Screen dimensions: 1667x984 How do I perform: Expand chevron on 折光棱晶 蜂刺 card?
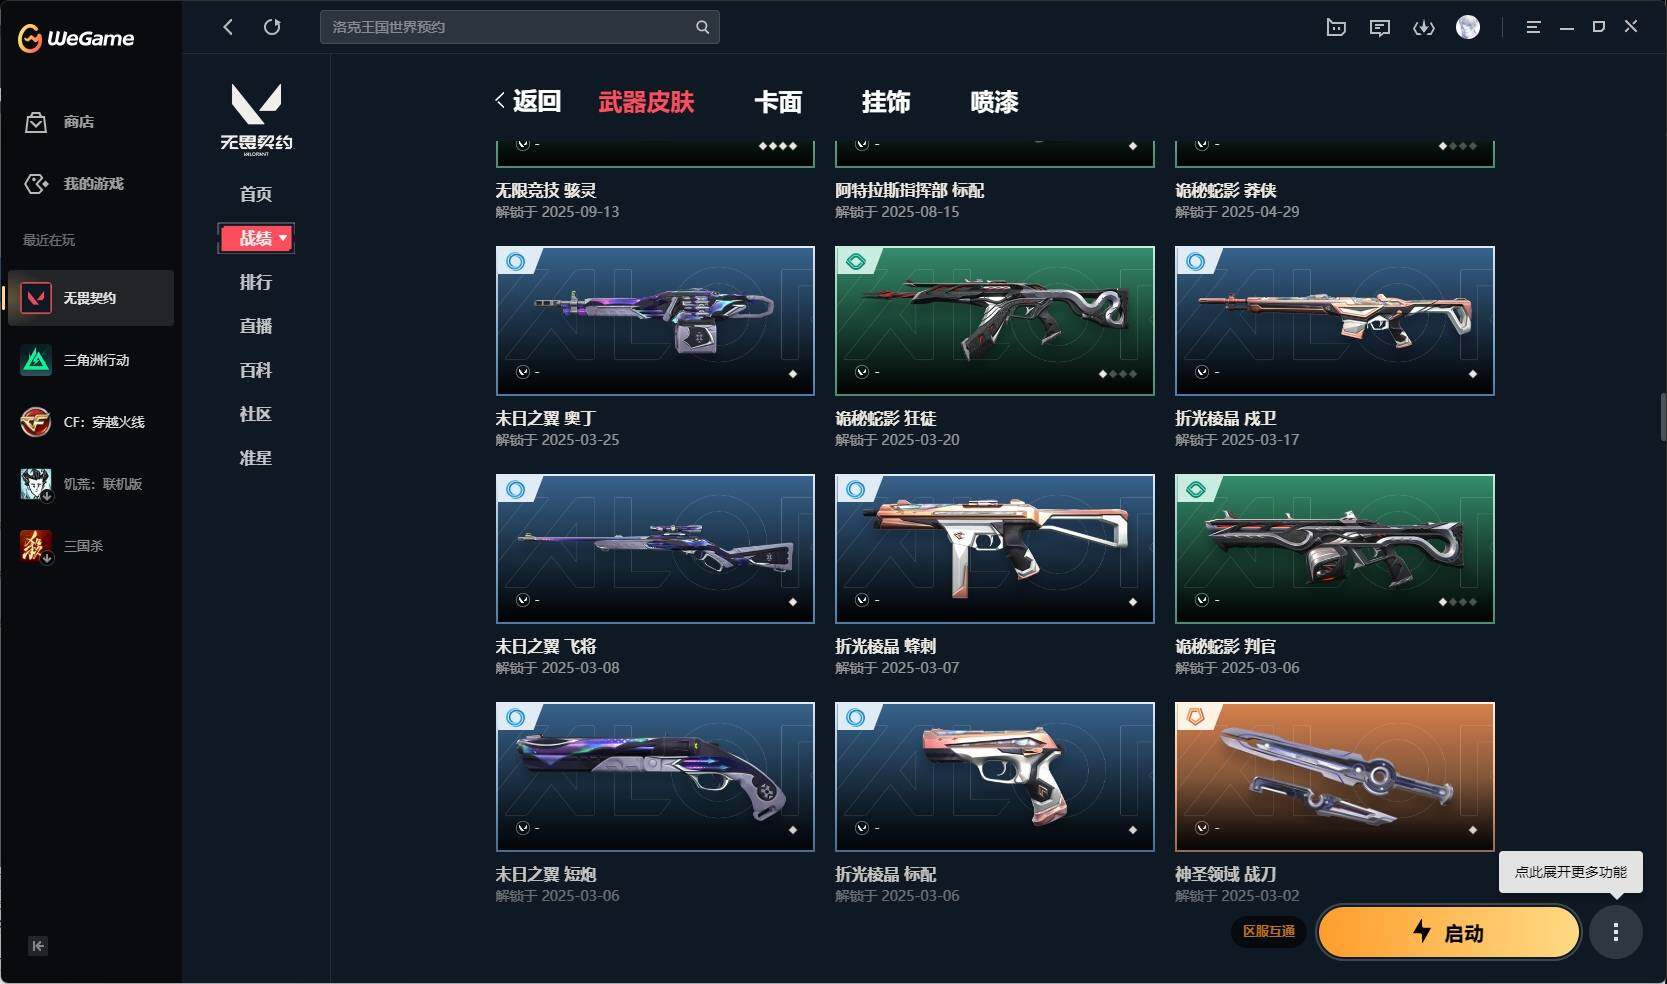pos(862,600)
